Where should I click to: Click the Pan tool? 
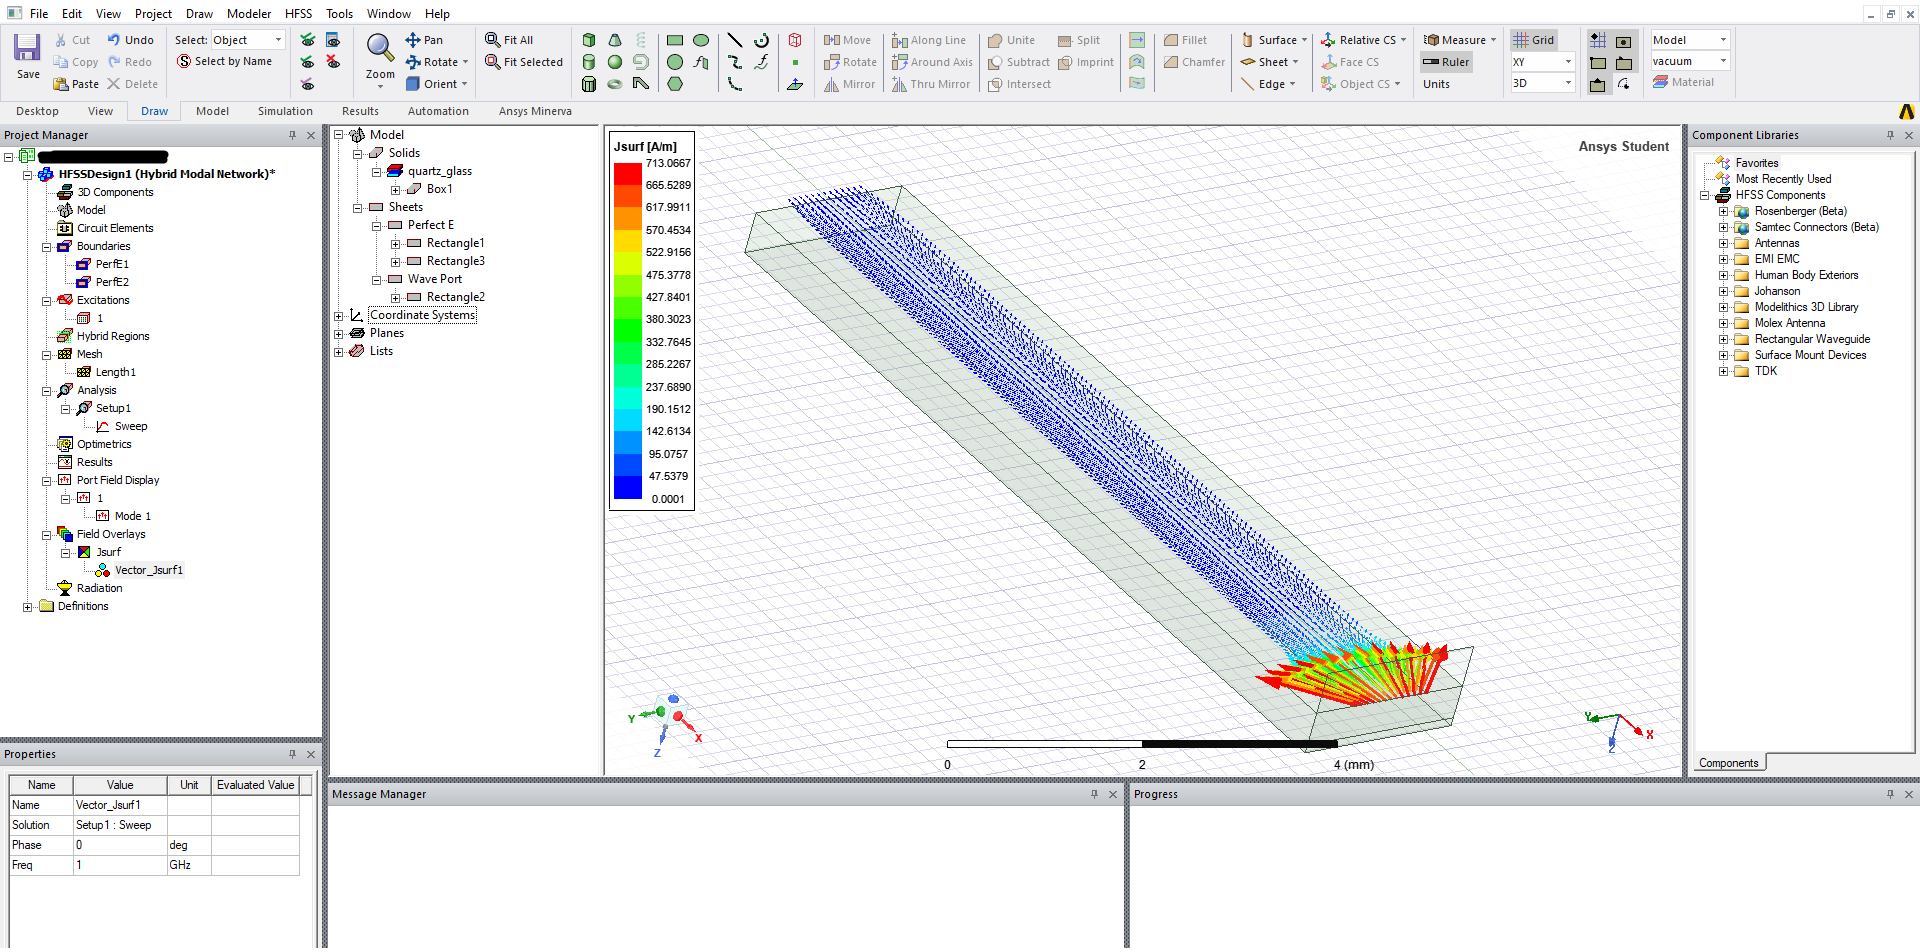point(424,40)
